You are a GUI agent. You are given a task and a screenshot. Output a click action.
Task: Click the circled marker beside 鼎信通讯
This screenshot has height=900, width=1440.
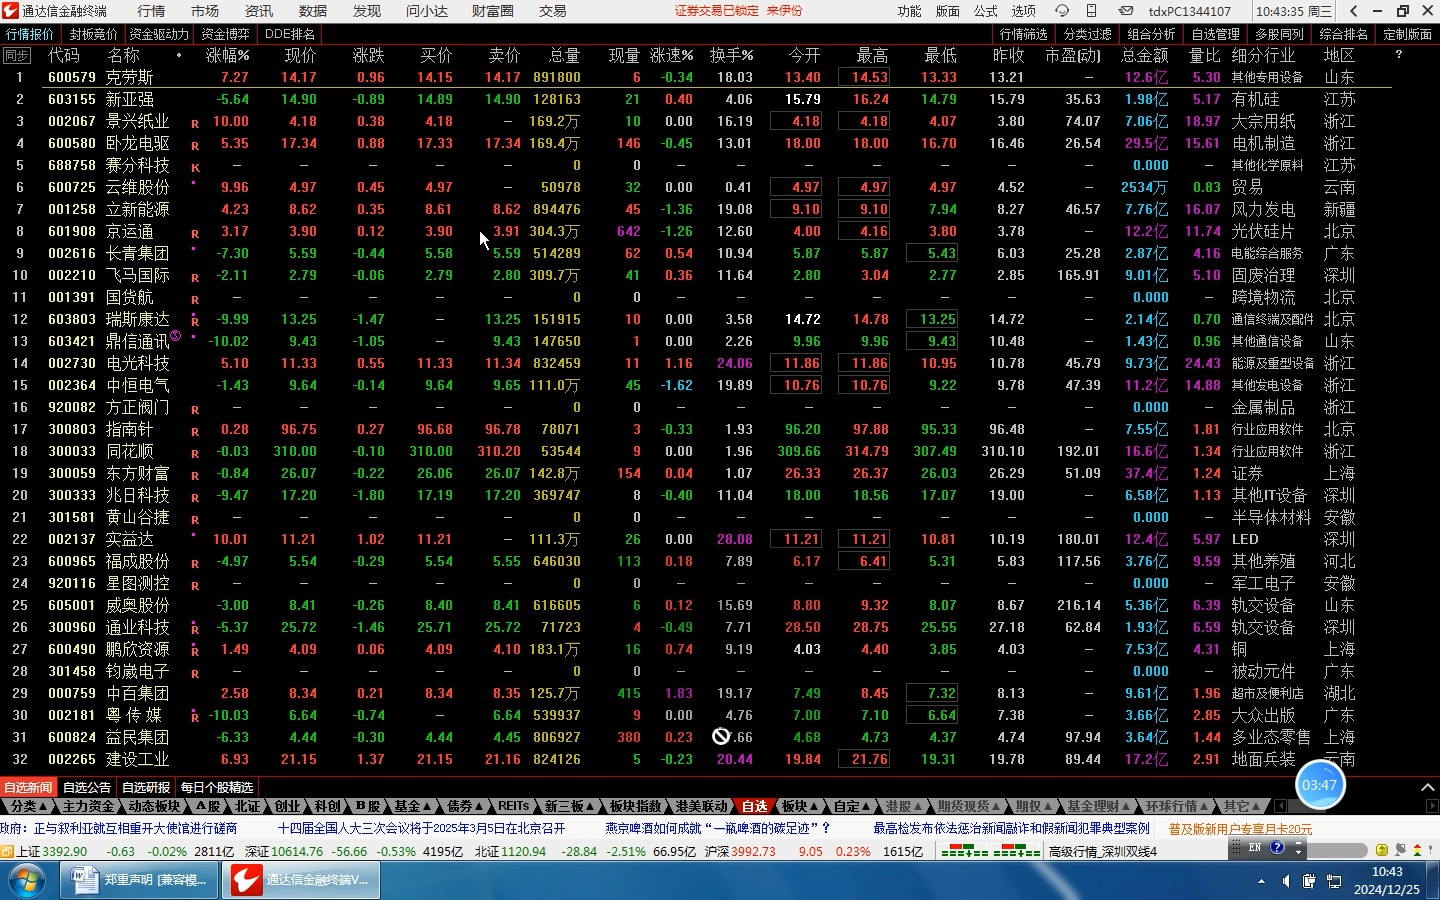pyautogui.click(x=176, y=336)
